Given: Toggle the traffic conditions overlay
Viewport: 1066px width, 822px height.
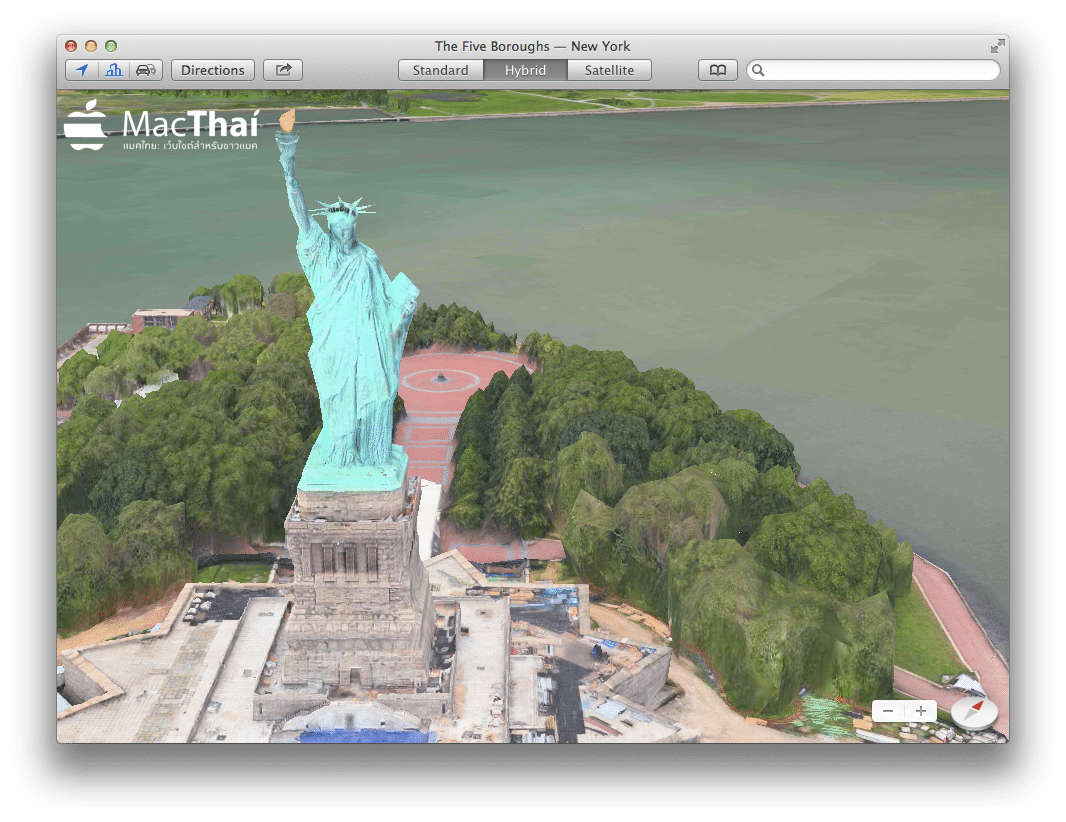Looking at the screenshot, I should pos(145,70).
